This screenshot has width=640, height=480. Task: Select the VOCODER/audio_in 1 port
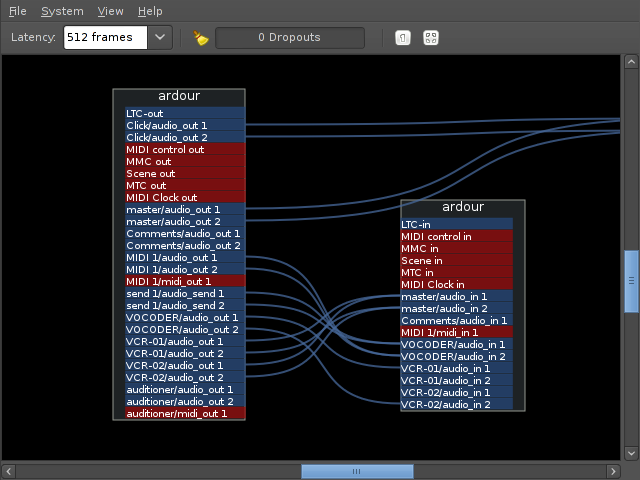(457, 344)
